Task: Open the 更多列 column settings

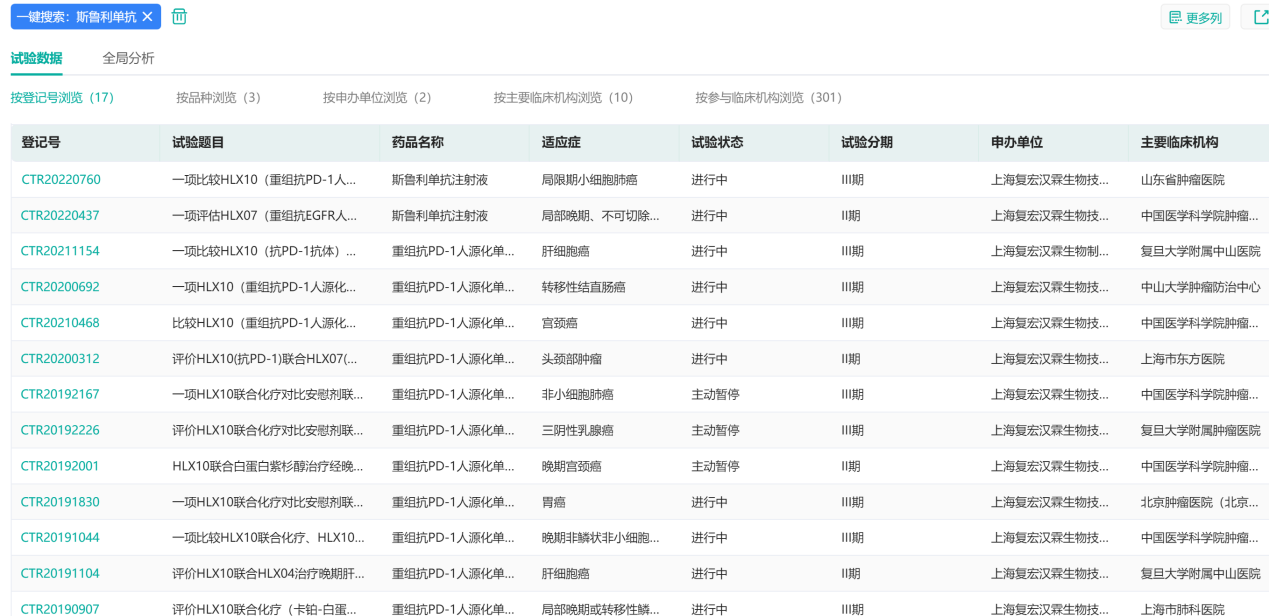Action: point(1195,18)
